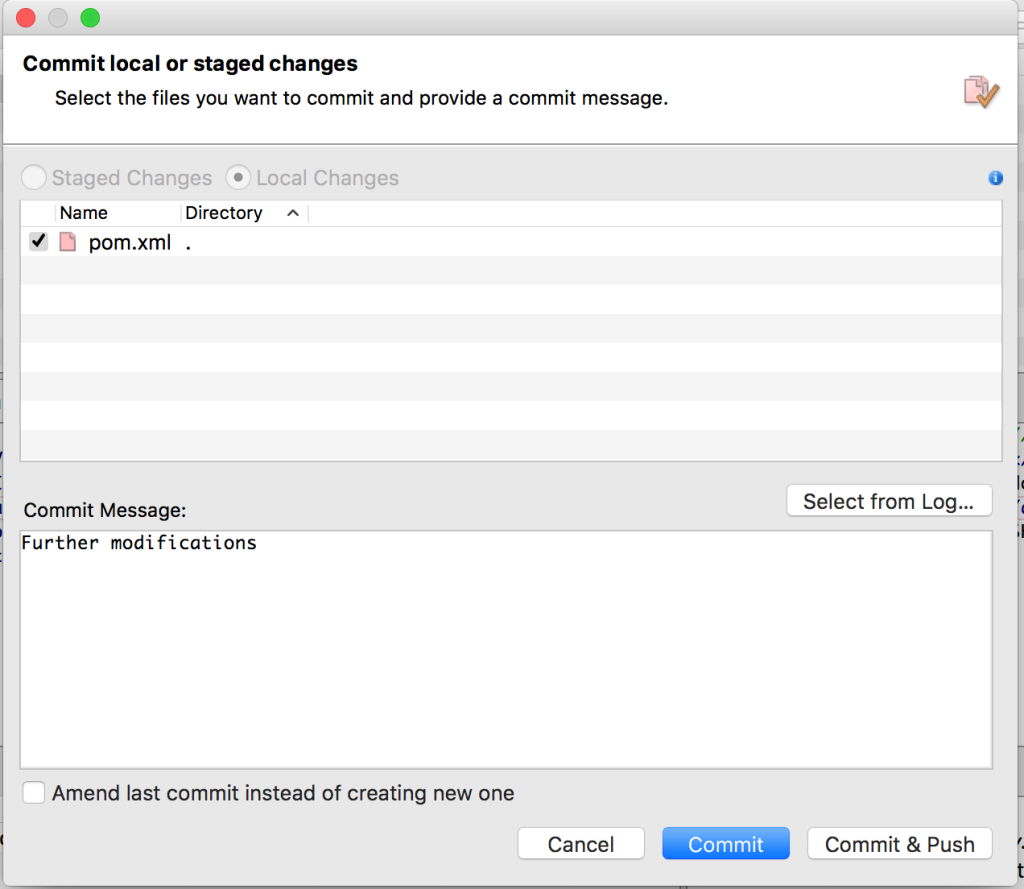1024x889 pixels.
Task: Click the Commit & Push button
Action: [x=899, y=844]
